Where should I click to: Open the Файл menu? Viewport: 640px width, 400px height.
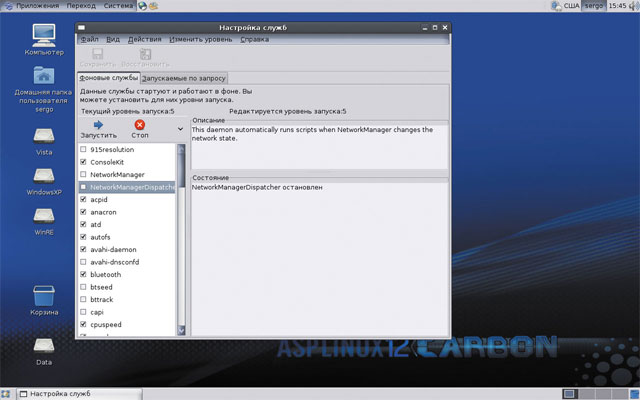(x=89, y=40)
